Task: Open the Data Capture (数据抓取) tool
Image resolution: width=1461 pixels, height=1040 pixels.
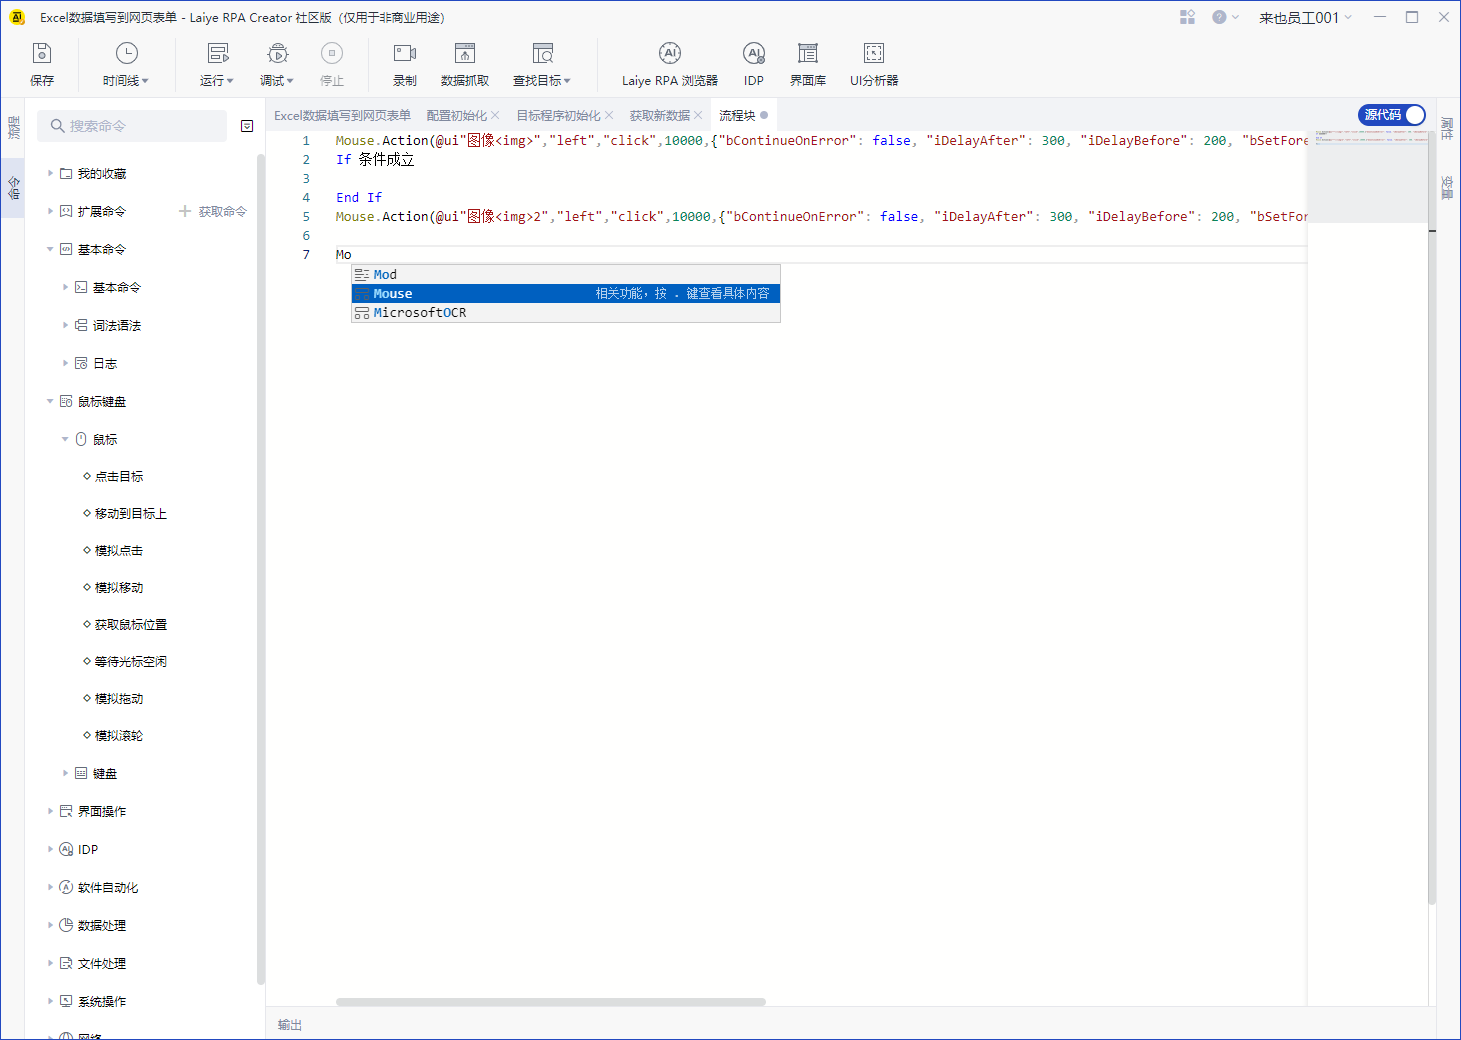Action: click(465, 64)
